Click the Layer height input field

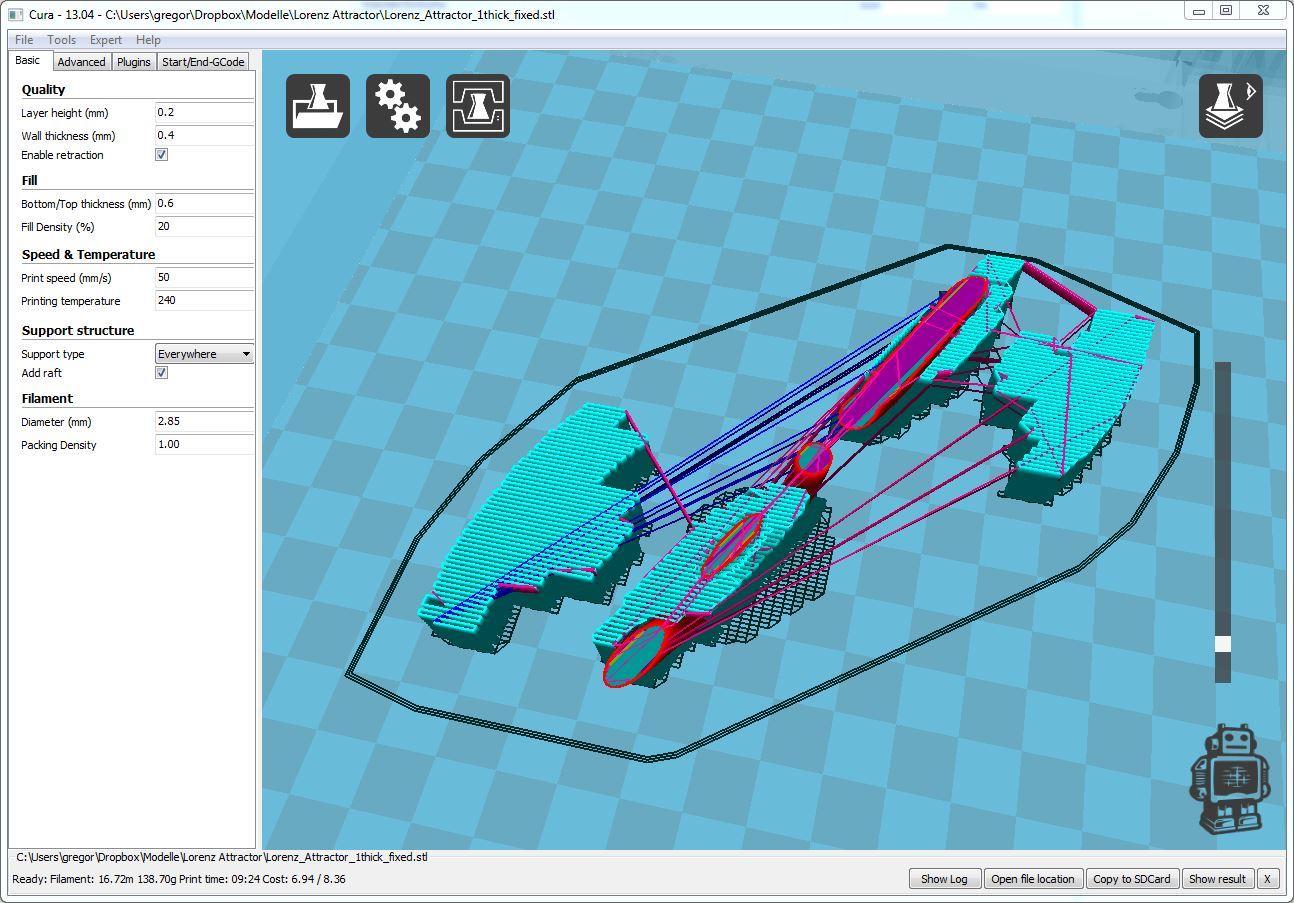205,113
